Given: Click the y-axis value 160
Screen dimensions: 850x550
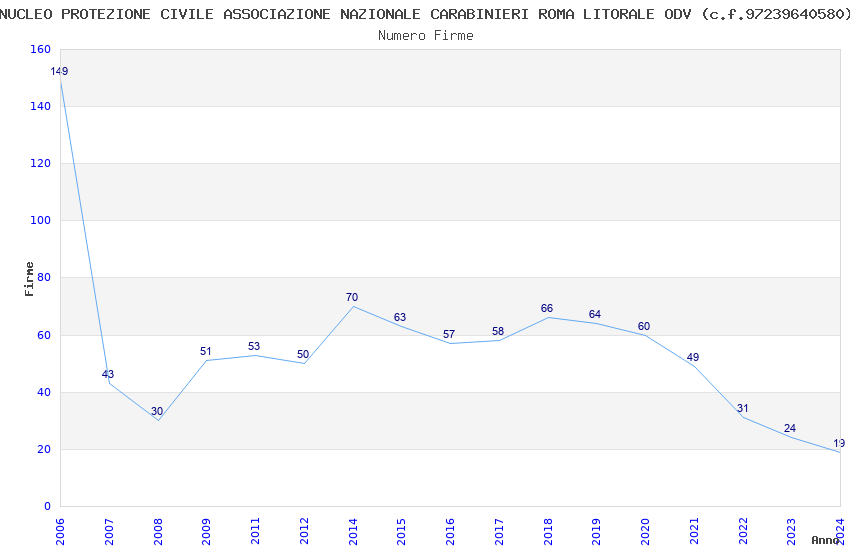Looking at the screenshot, I should tap(40, 49).
